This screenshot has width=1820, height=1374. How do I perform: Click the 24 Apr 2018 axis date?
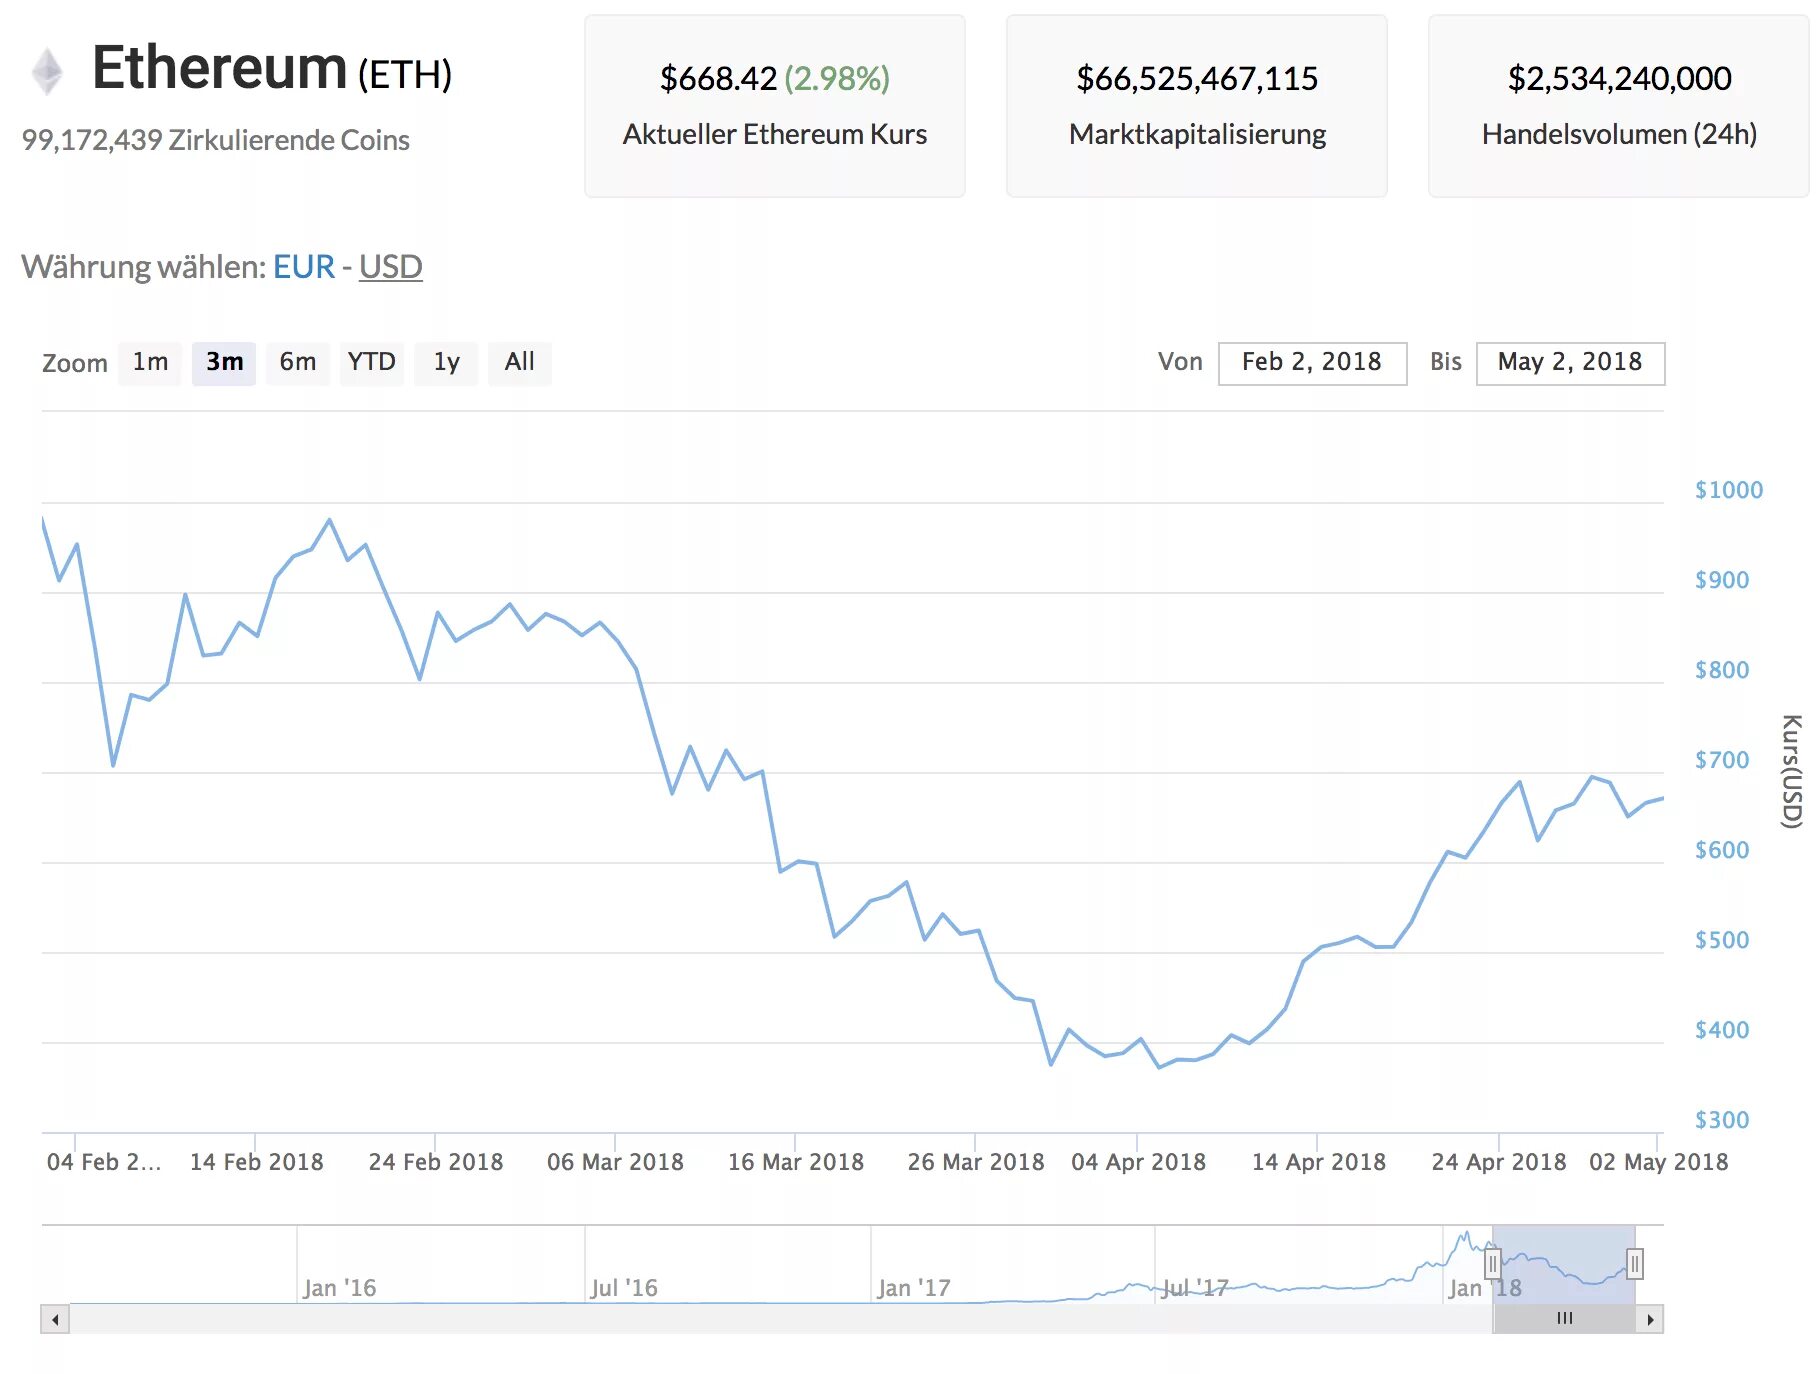click(1499, 1162)
